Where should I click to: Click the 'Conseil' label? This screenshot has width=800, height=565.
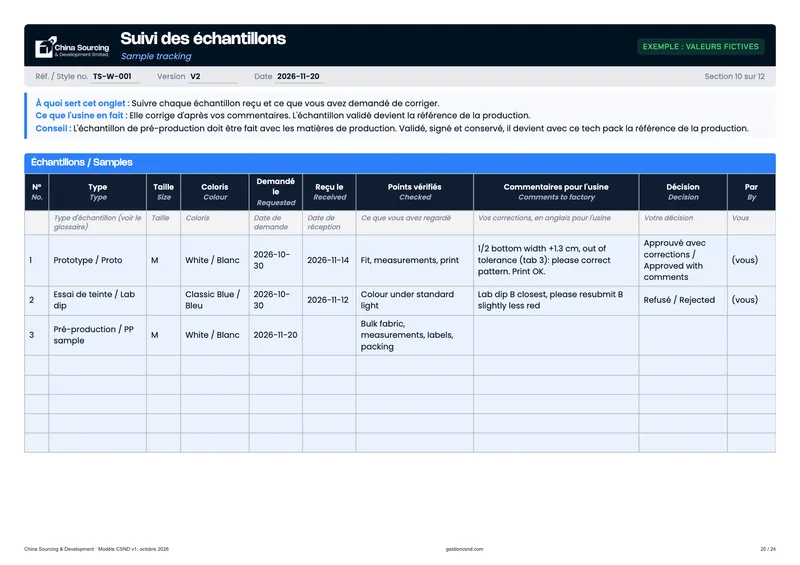point(52,128)
